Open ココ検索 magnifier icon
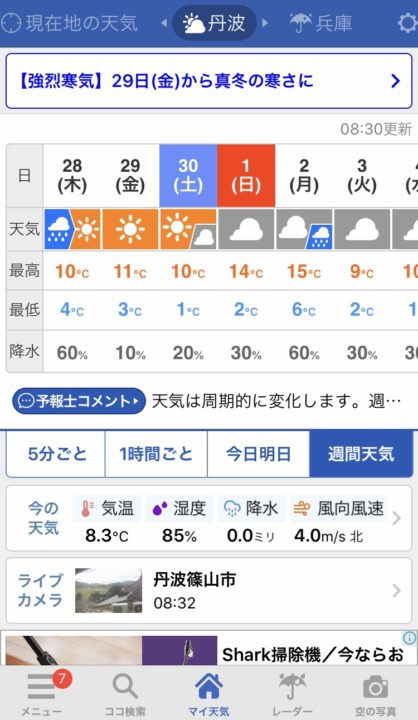Screen dimensions: 418x720 point(124,686)
